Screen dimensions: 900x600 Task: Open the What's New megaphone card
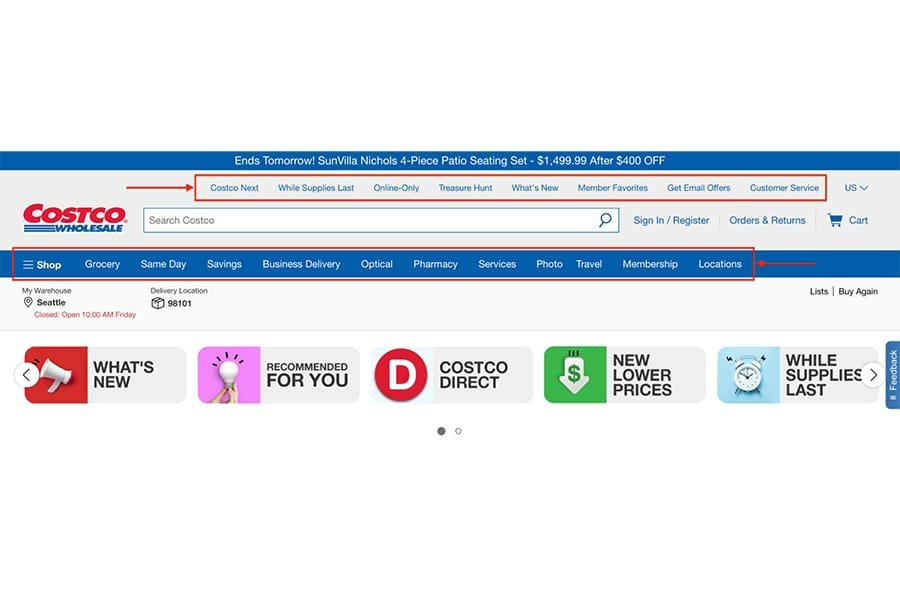pos(105,374)
